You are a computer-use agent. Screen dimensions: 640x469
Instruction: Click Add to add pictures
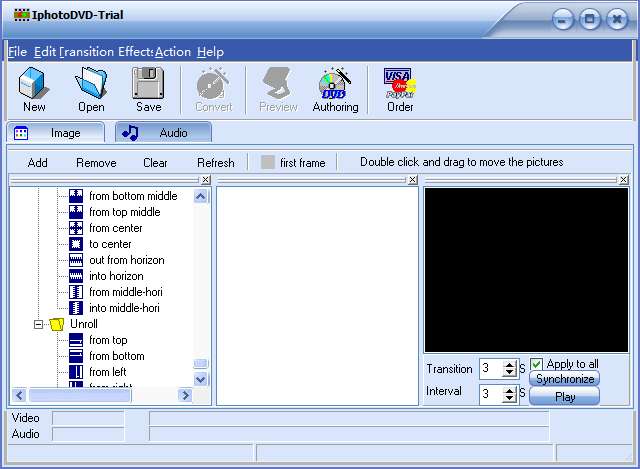click(38, 163)
